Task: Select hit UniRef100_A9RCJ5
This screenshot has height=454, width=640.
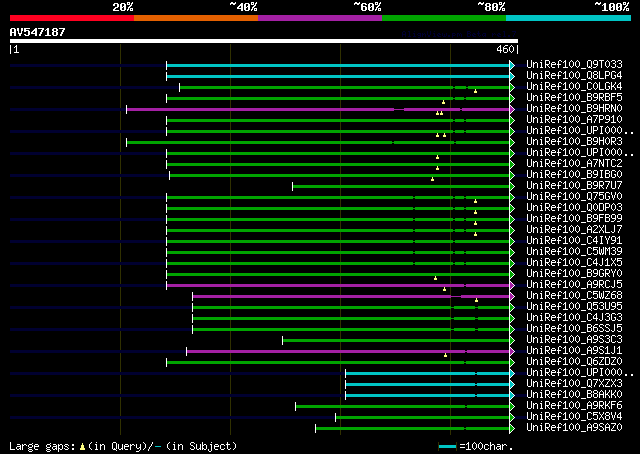Action: click(574, 285)
